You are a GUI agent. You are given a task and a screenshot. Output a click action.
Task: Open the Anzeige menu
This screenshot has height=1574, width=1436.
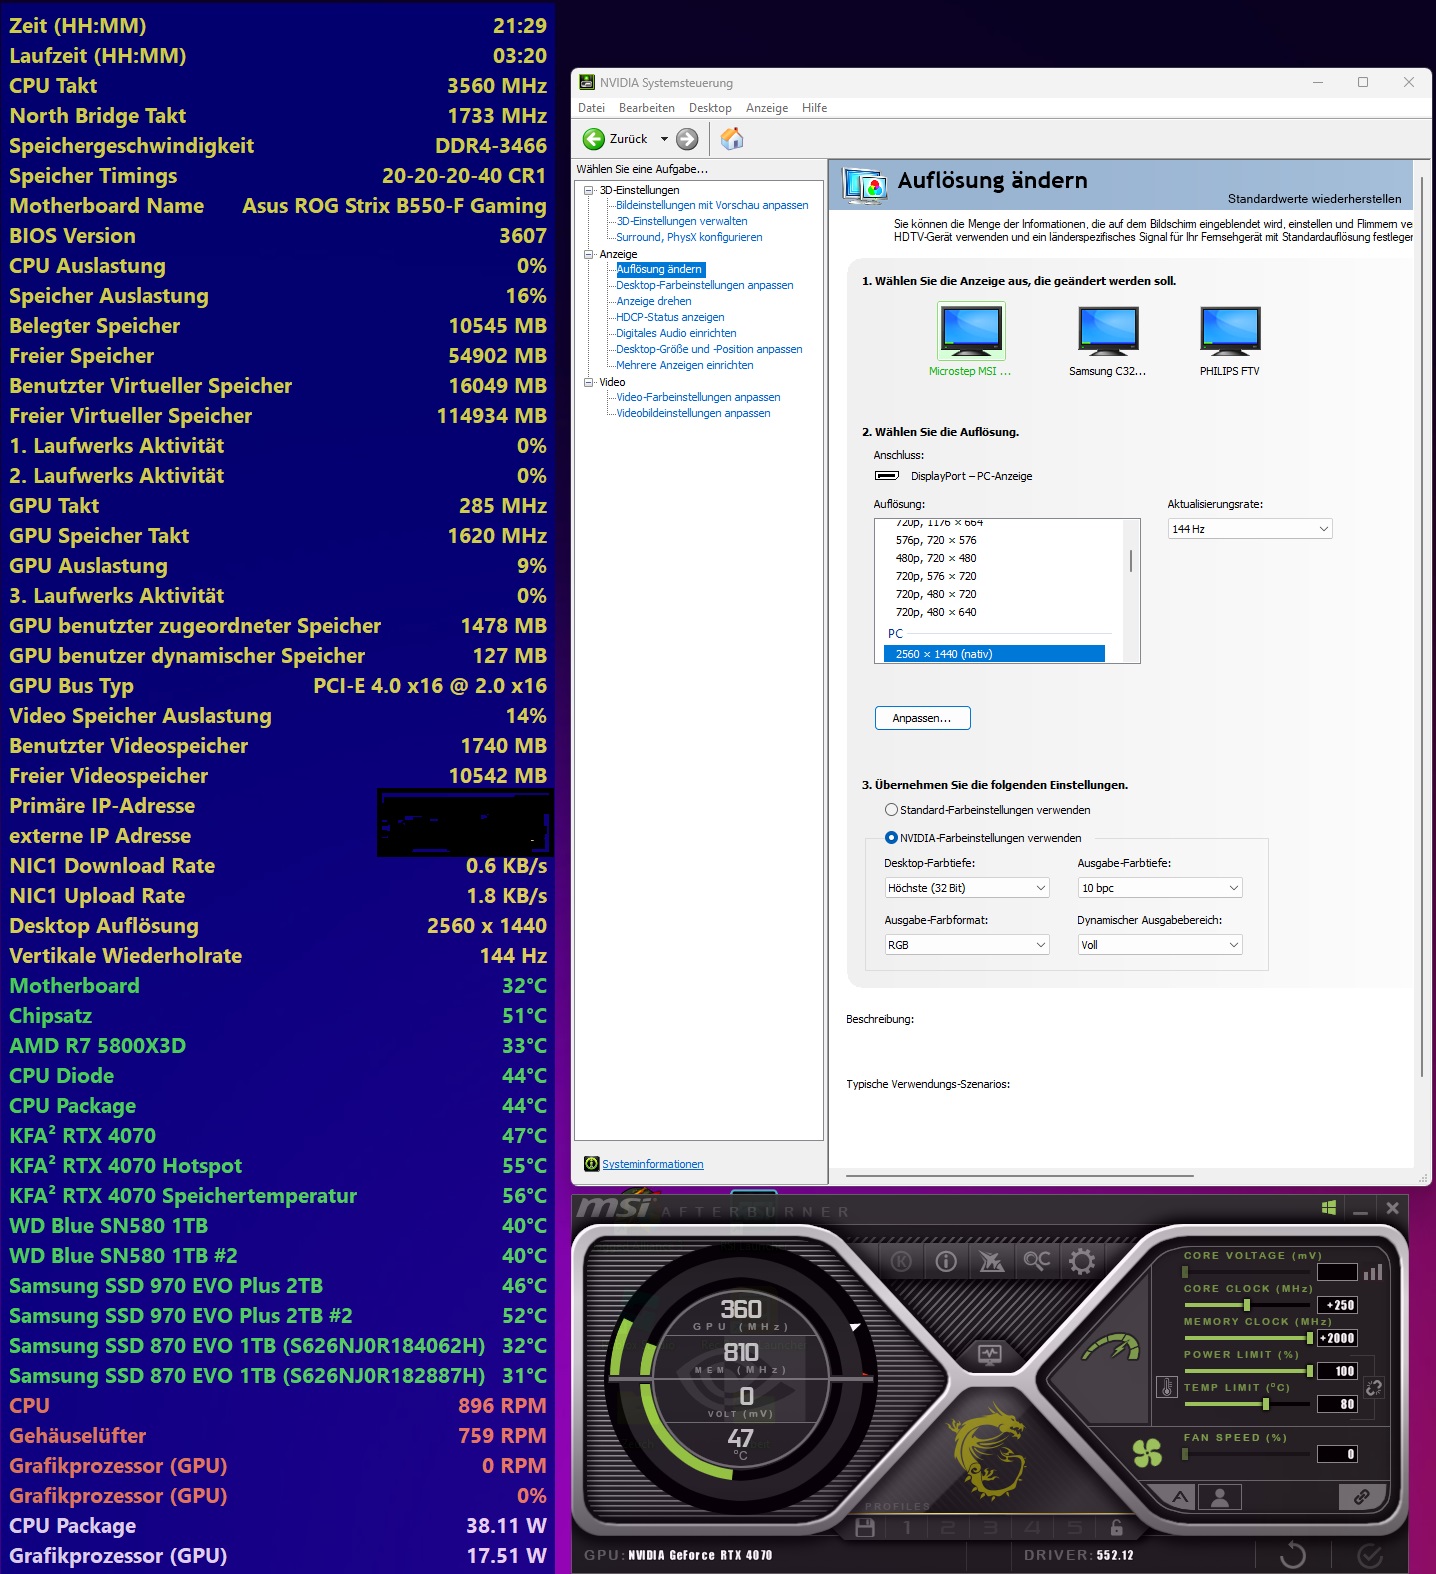point(767,108)
